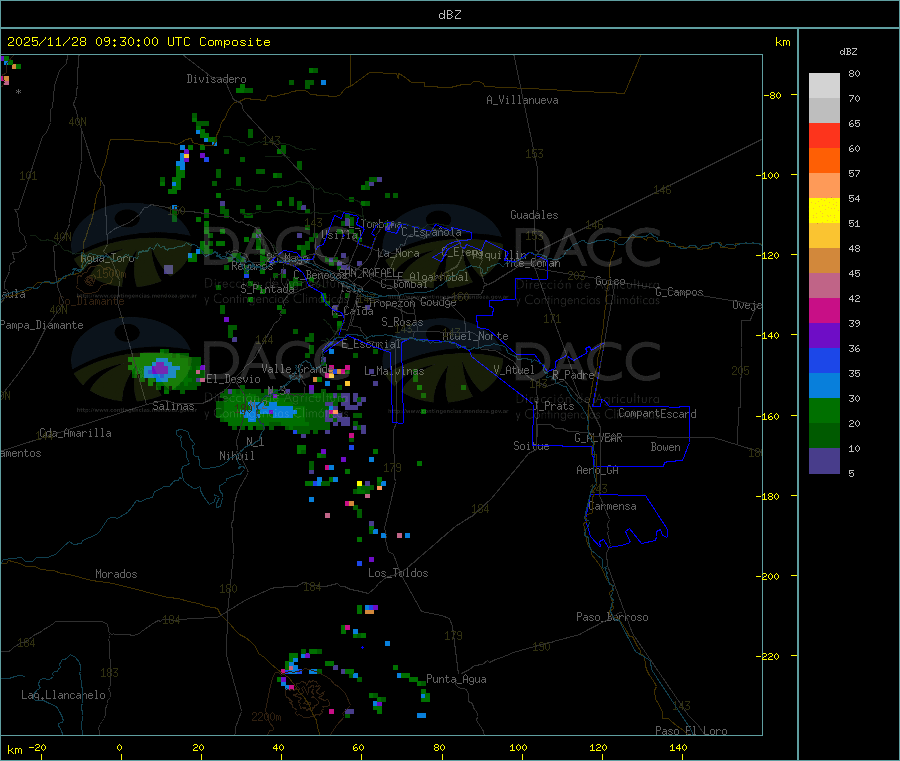
Task: Click the 'E_Escorial' label
Action: [x=371, y=344]
